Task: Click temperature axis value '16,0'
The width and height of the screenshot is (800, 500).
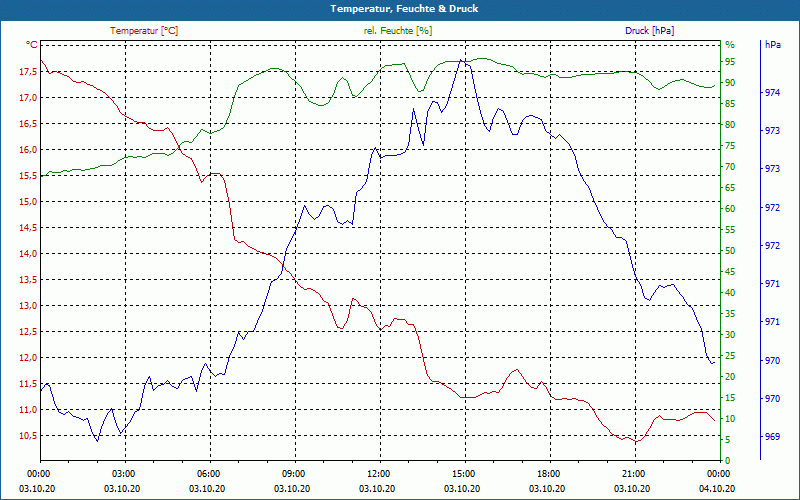Action: [x=28, y=150]
